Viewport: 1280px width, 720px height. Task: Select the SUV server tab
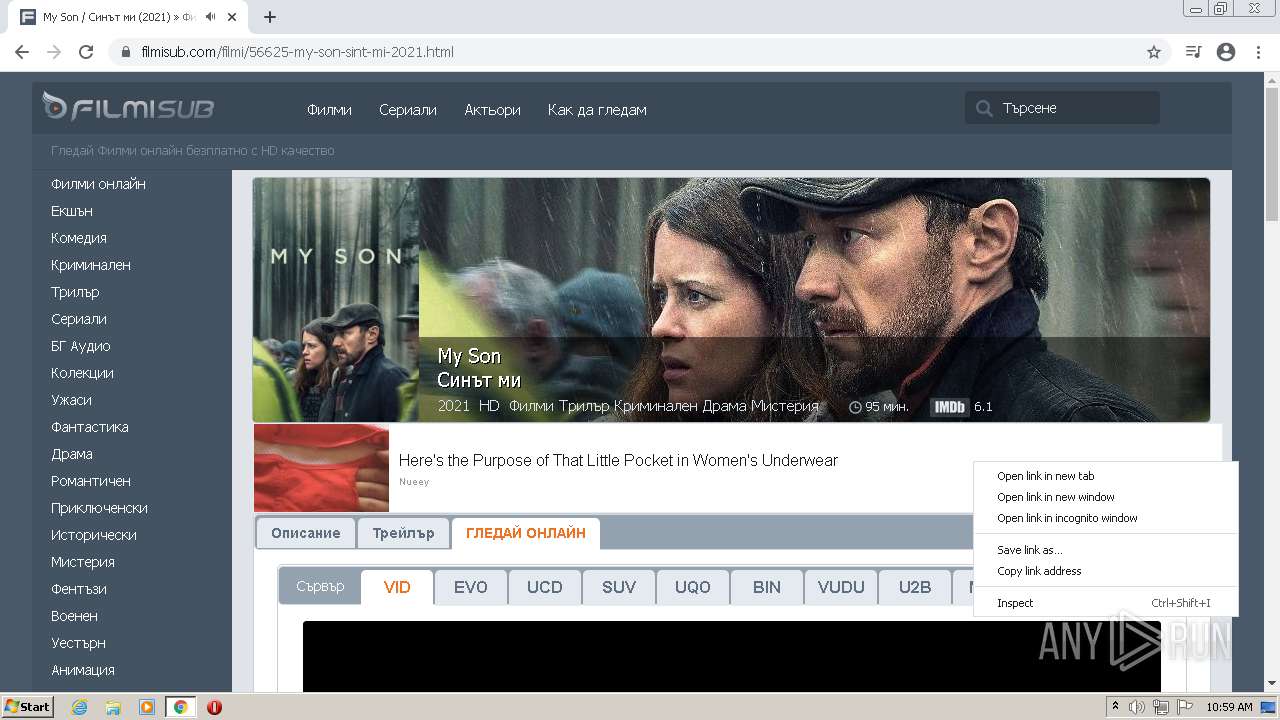pyautogui.click(x=619, y=587)
